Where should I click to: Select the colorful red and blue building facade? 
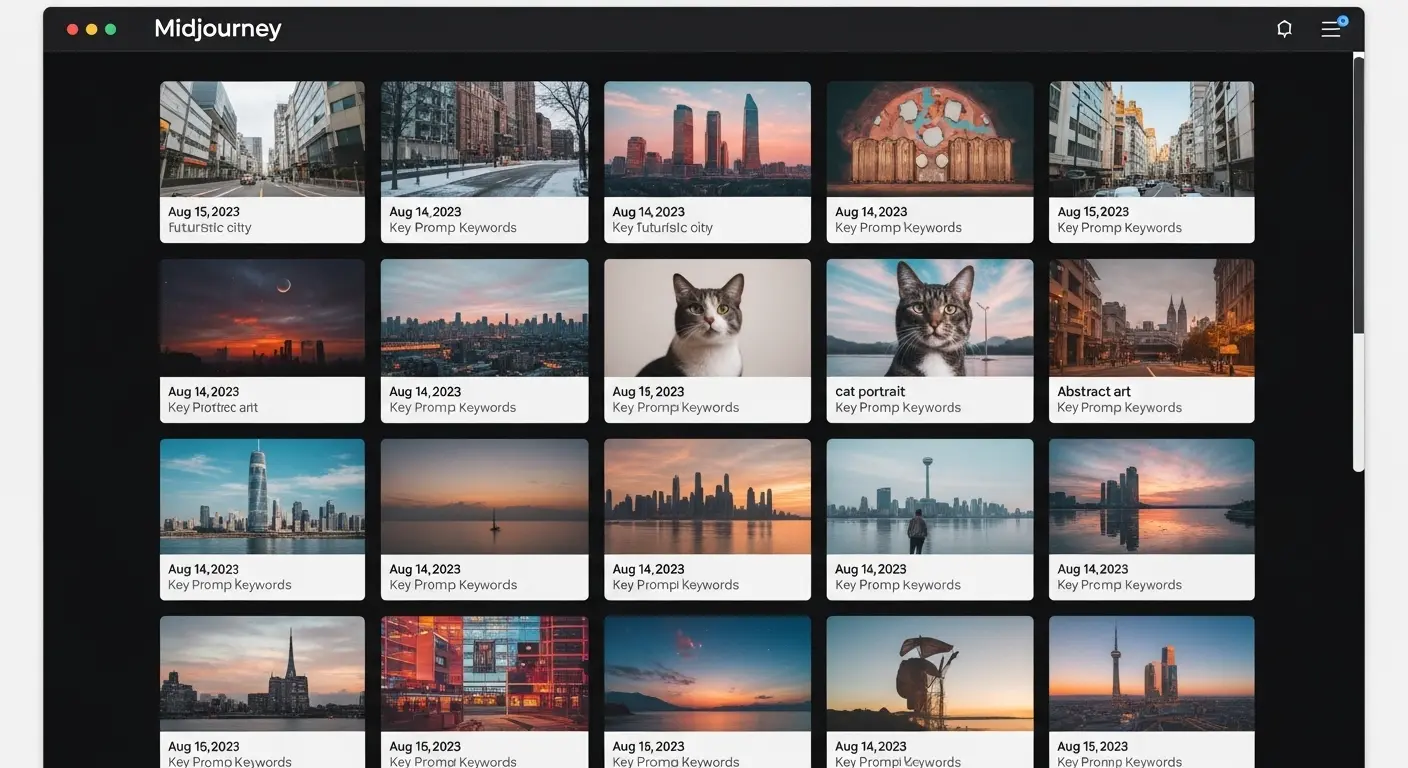click(x=484, y=673)
